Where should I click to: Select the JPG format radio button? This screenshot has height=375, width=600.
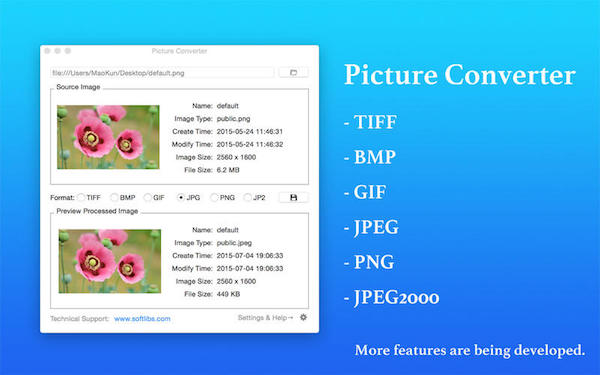click(181, 197)
